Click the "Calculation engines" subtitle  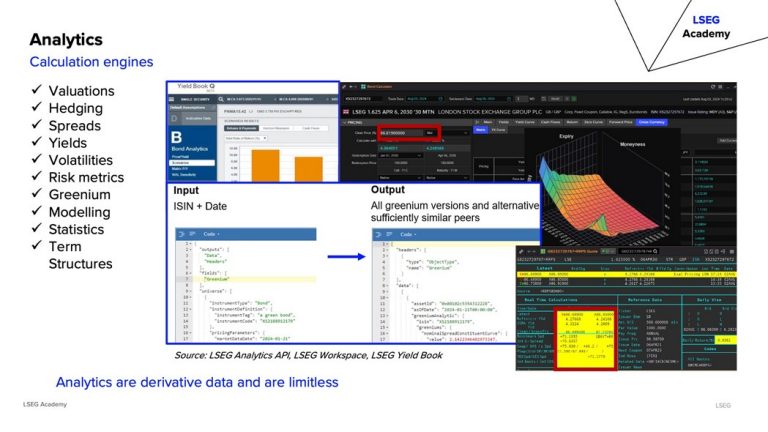pyautogui.click(x=91, y=62)
